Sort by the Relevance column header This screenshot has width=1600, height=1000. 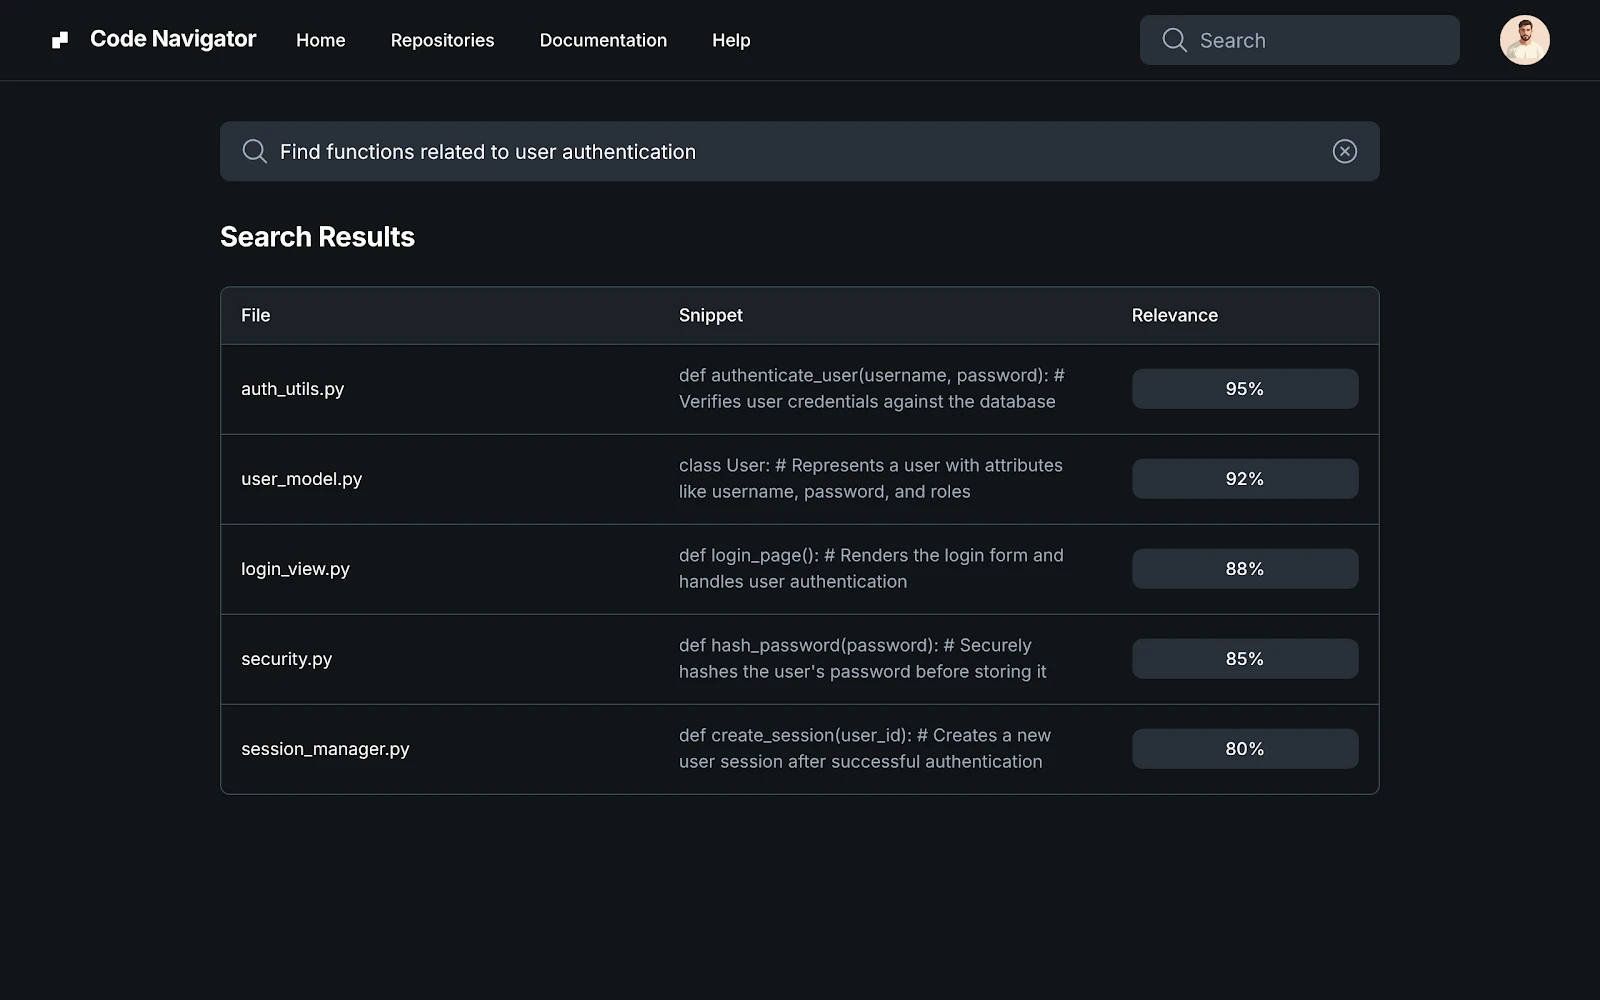pos(1174,315)
